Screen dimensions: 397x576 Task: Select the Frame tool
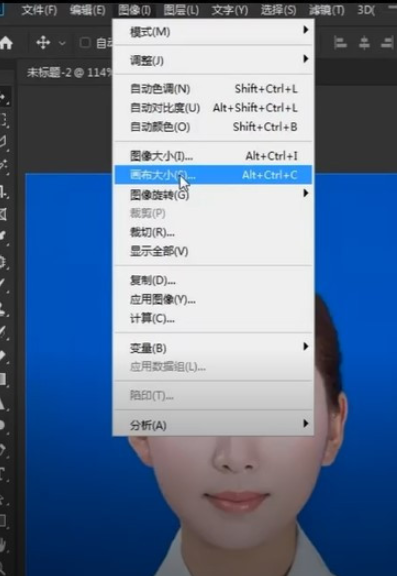(x=3, y=214)
